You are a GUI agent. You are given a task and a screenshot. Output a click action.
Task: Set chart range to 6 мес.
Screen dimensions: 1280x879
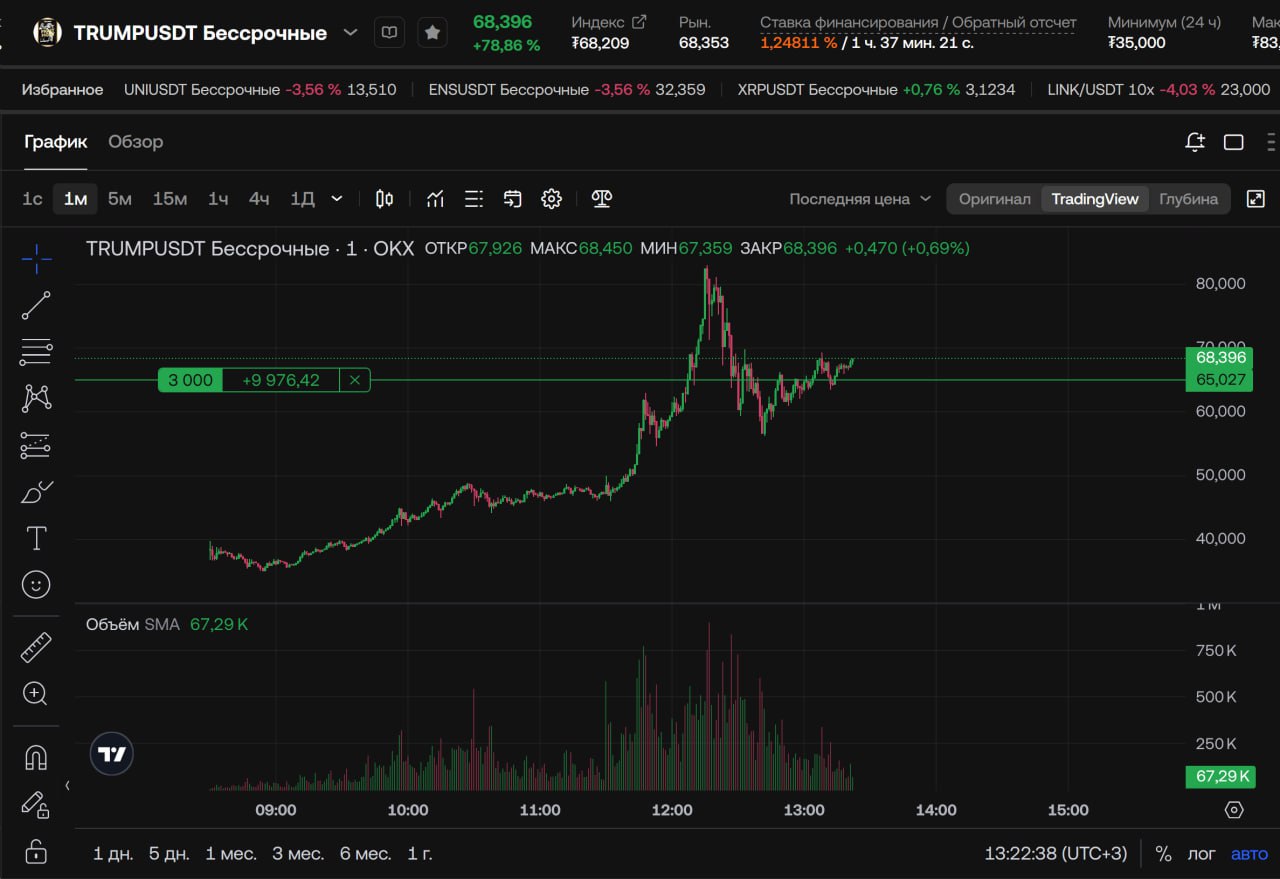[x=365, y=854]
